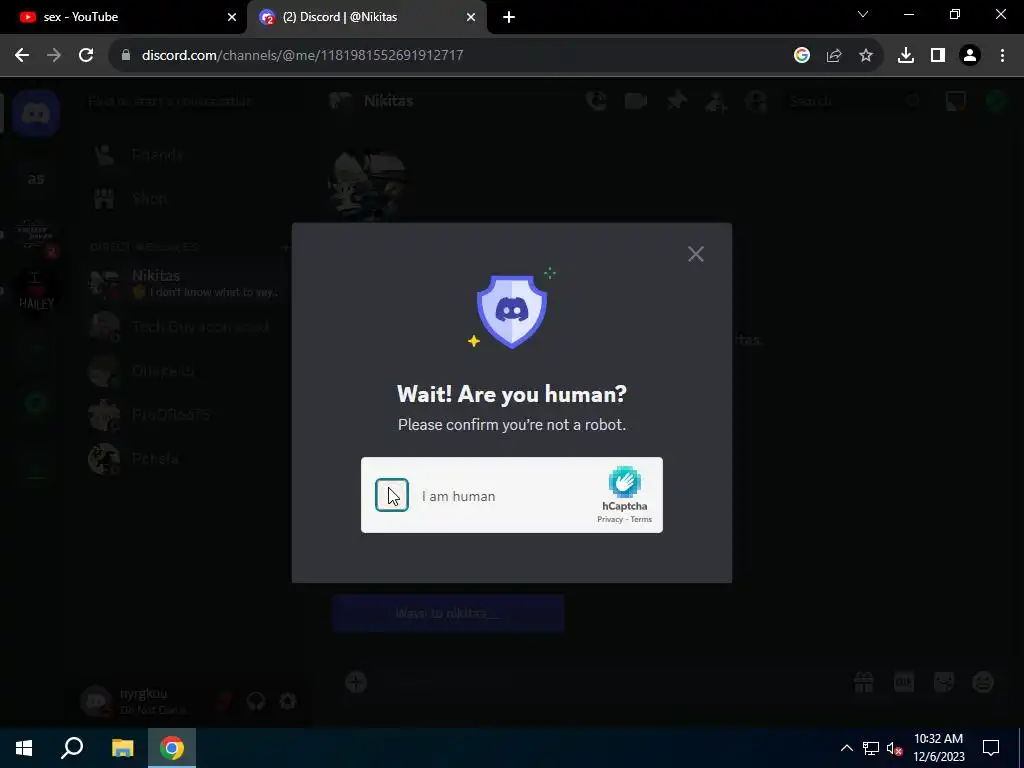Viewport: 1024px width, 768px height.
Task: Show hidden system tray icons
Action: click(x=846, y=748)
